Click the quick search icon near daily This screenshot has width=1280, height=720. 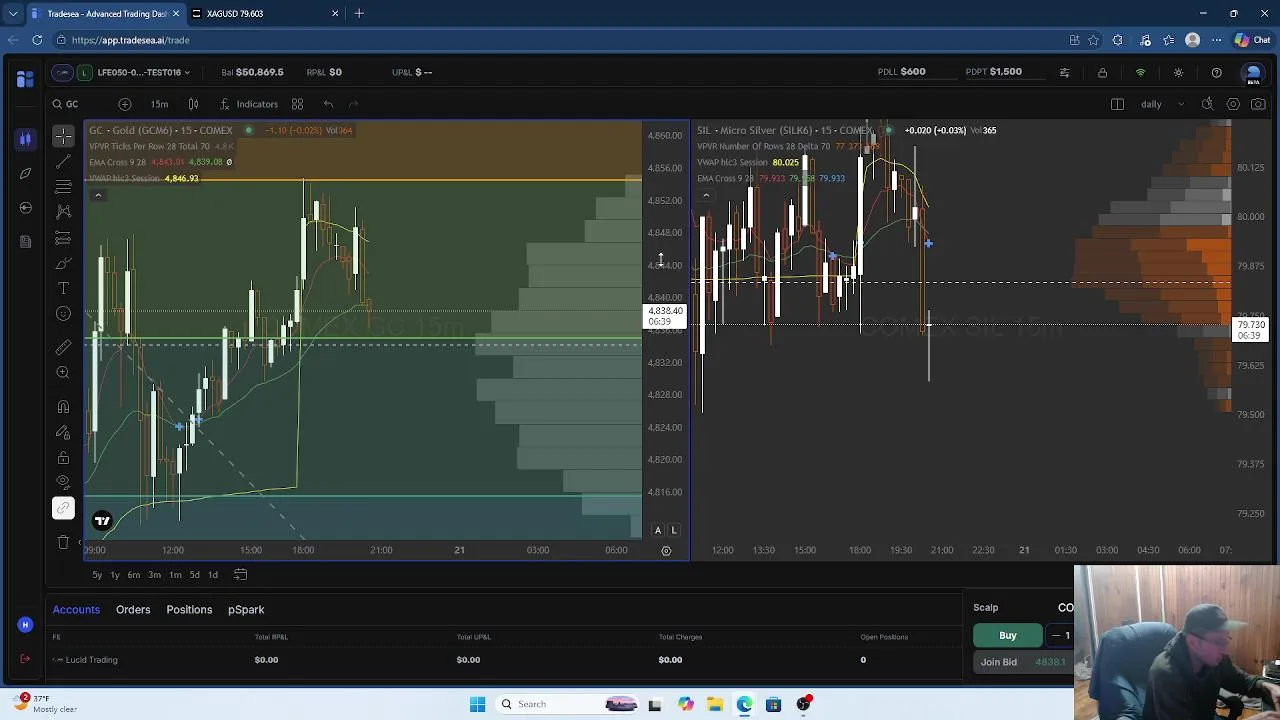click(x=1207, y=104)
